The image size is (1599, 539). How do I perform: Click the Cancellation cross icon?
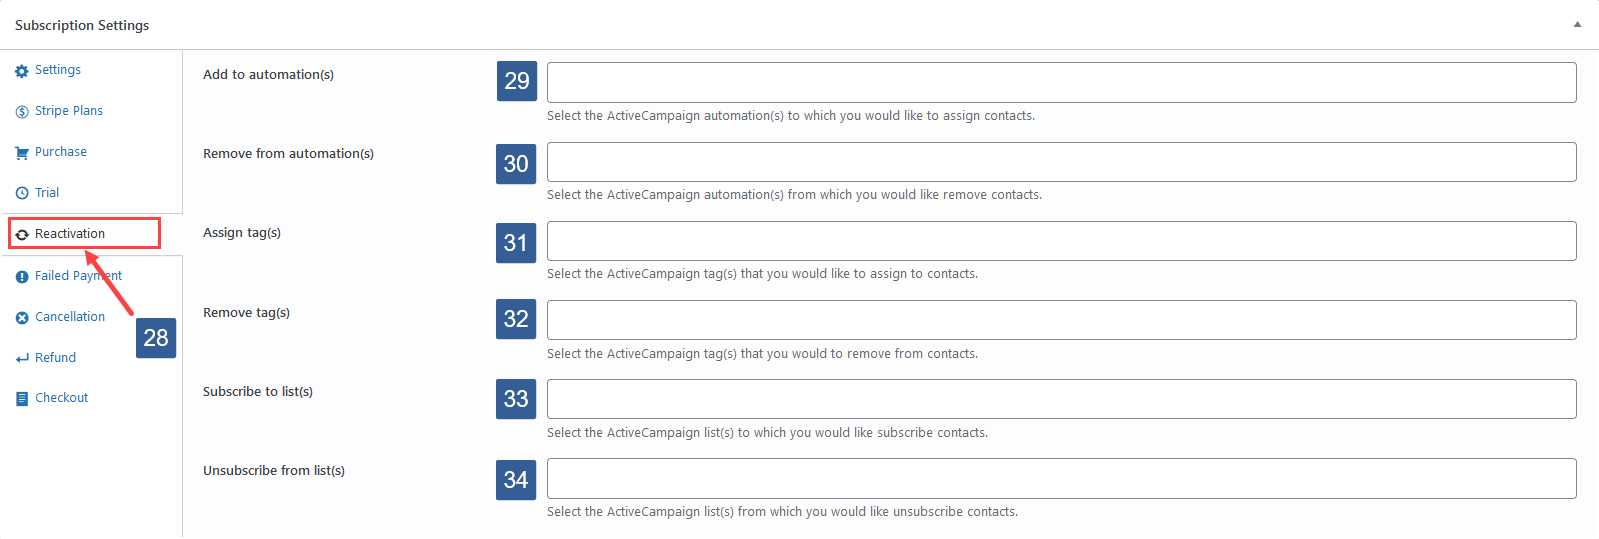click(x=22, y=318)
